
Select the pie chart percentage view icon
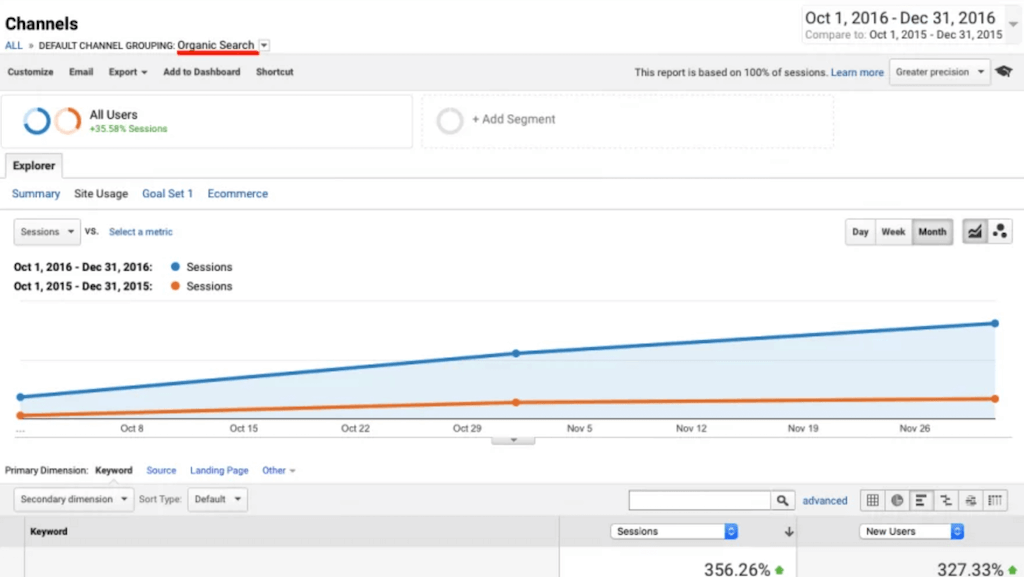click(x=897, y=500)
